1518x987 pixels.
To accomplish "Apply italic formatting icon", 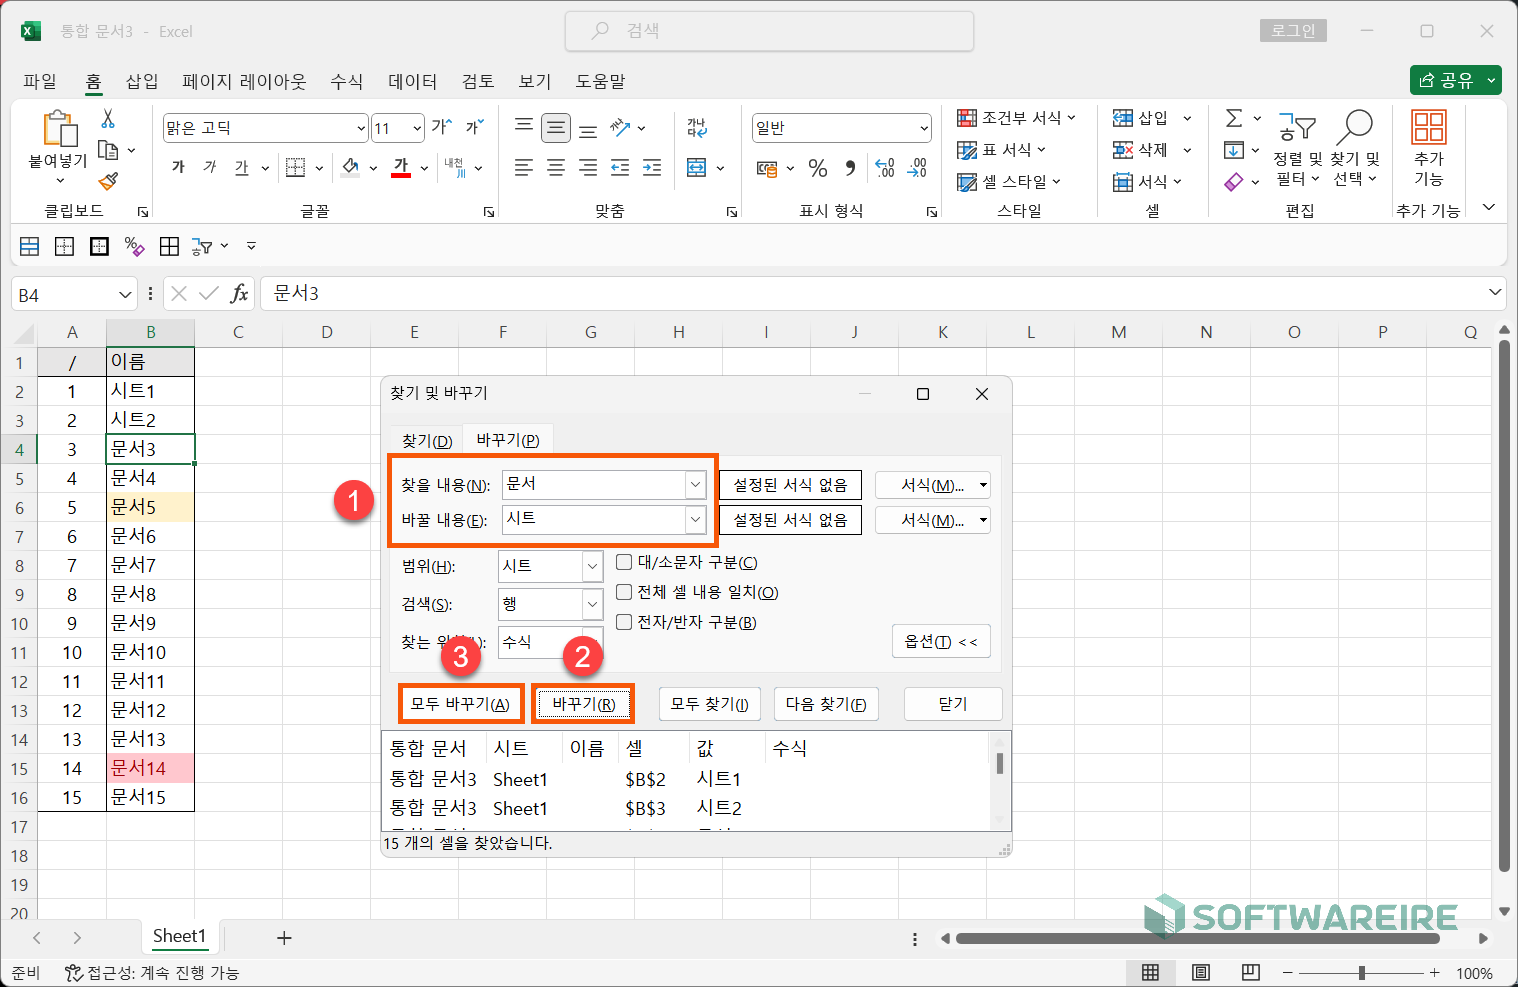I will click(x=209, y=167).
